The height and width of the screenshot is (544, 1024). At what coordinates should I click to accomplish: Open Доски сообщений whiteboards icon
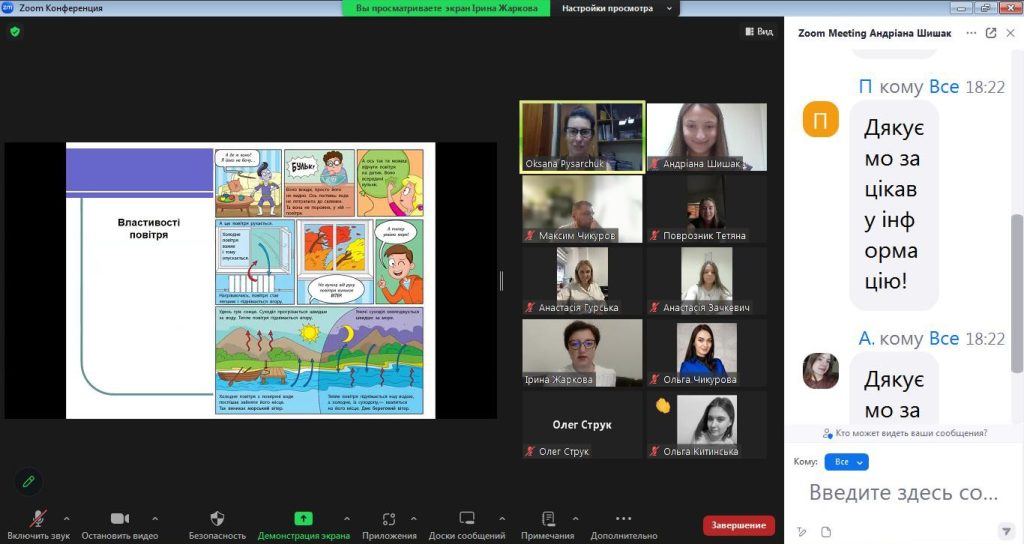[467, 518]
